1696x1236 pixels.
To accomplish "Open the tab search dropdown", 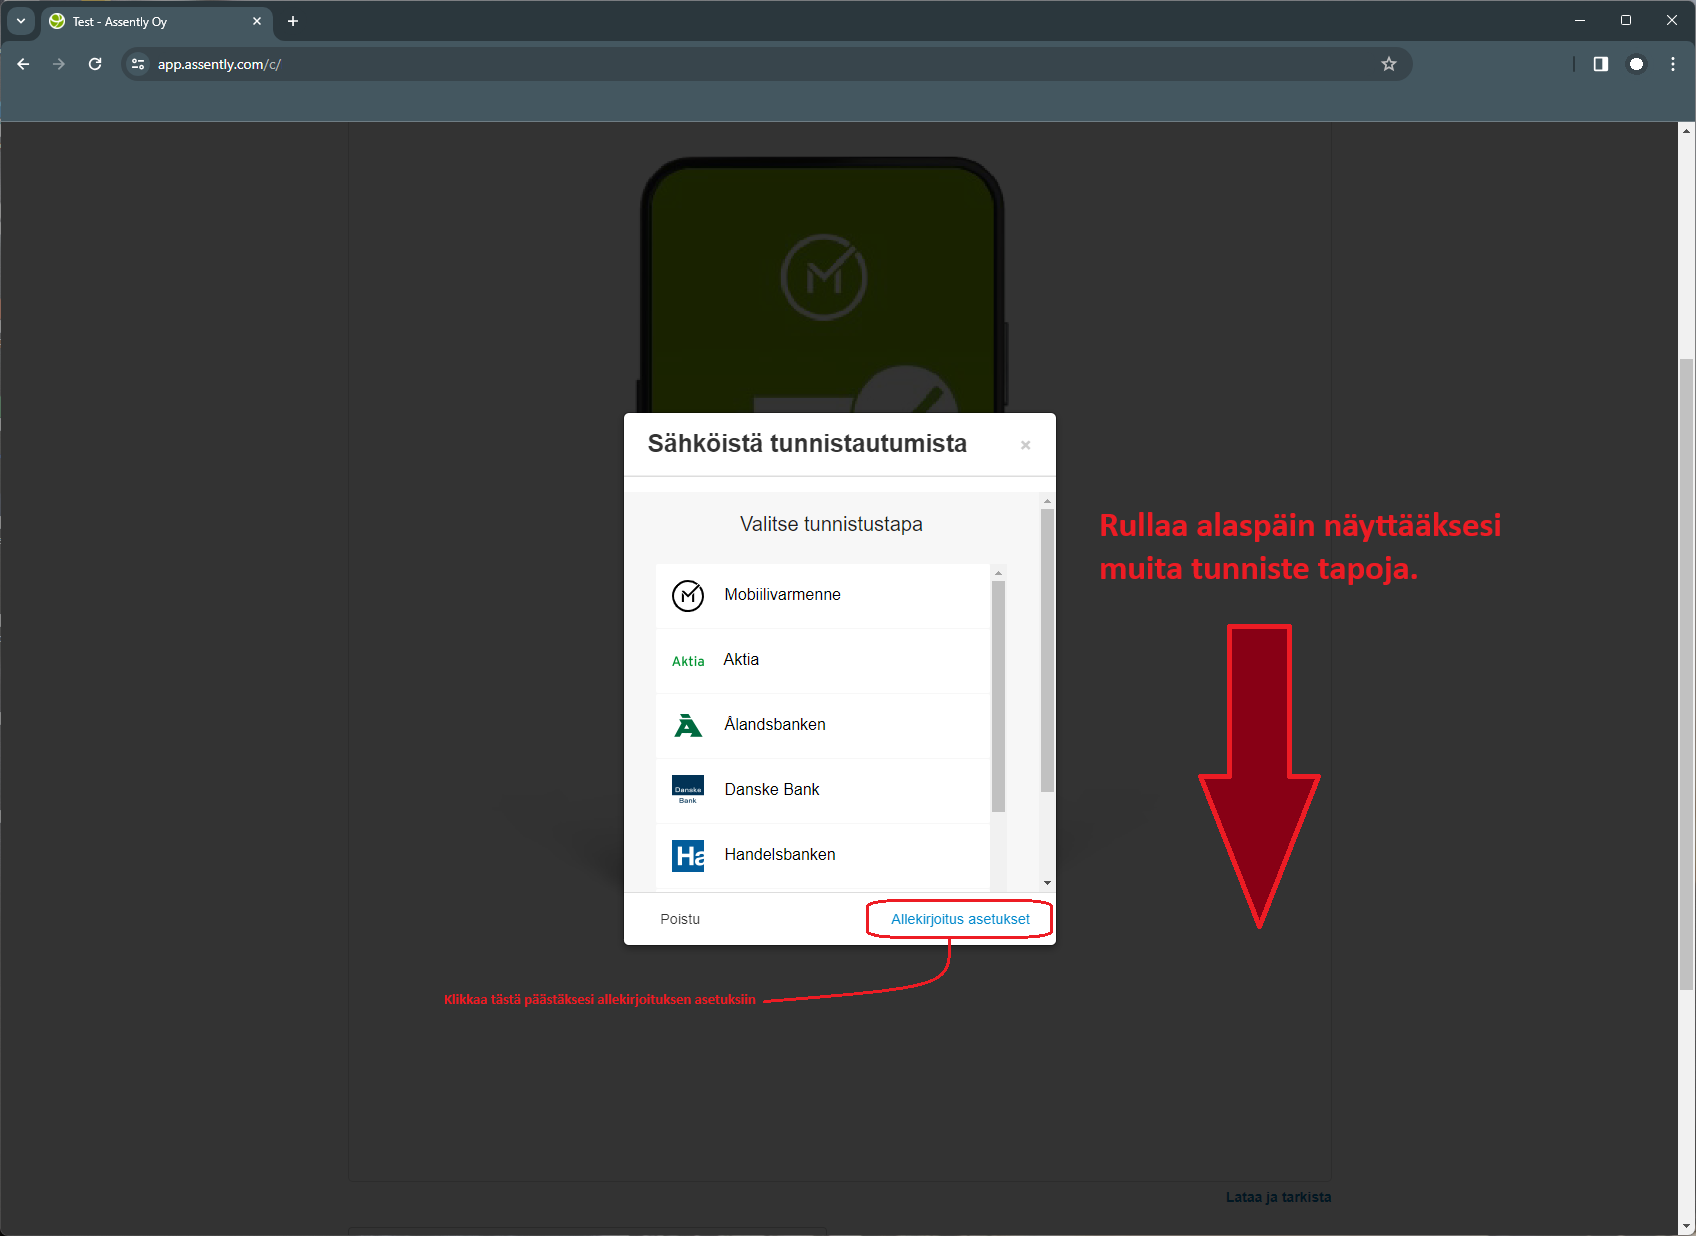I will (x=21, y=21).
